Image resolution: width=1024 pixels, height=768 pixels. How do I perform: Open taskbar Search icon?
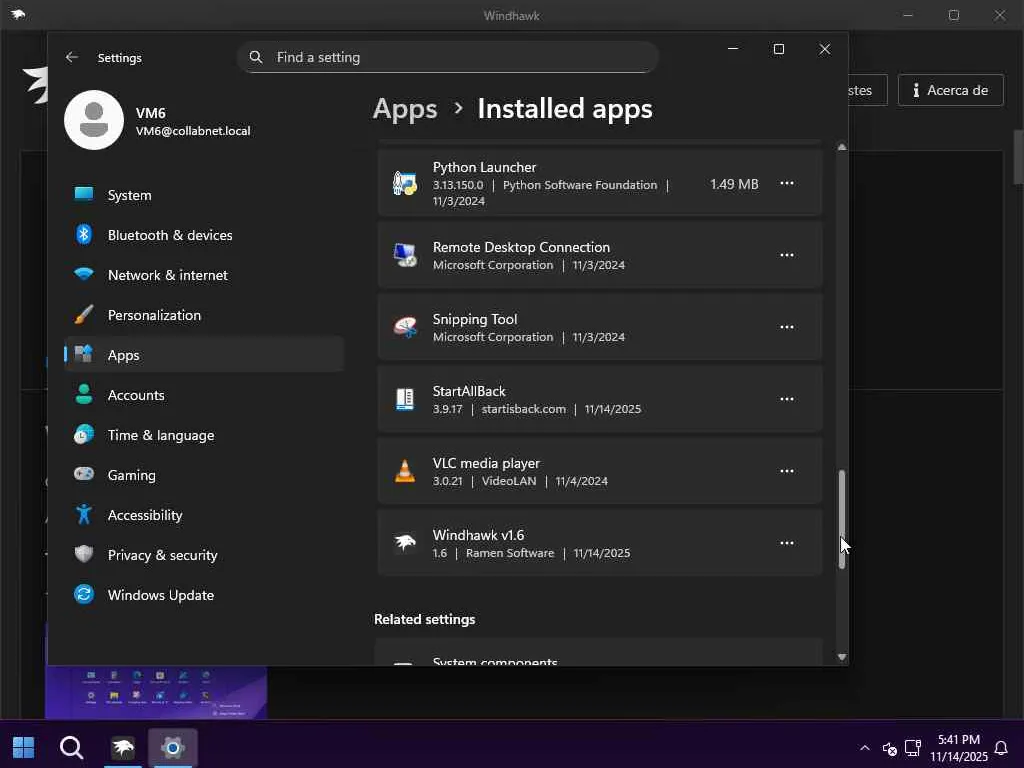click(71, 747)
